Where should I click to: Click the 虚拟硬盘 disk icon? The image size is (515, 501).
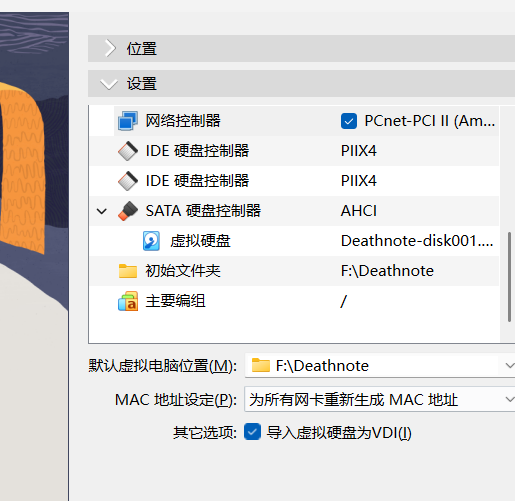[151, 241]
